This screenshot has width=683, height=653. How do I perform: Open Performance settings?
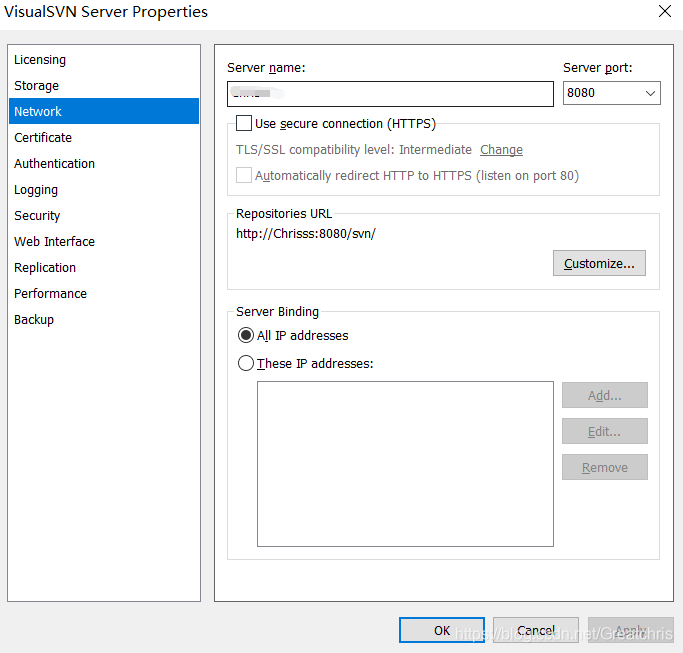click(104, 293)
